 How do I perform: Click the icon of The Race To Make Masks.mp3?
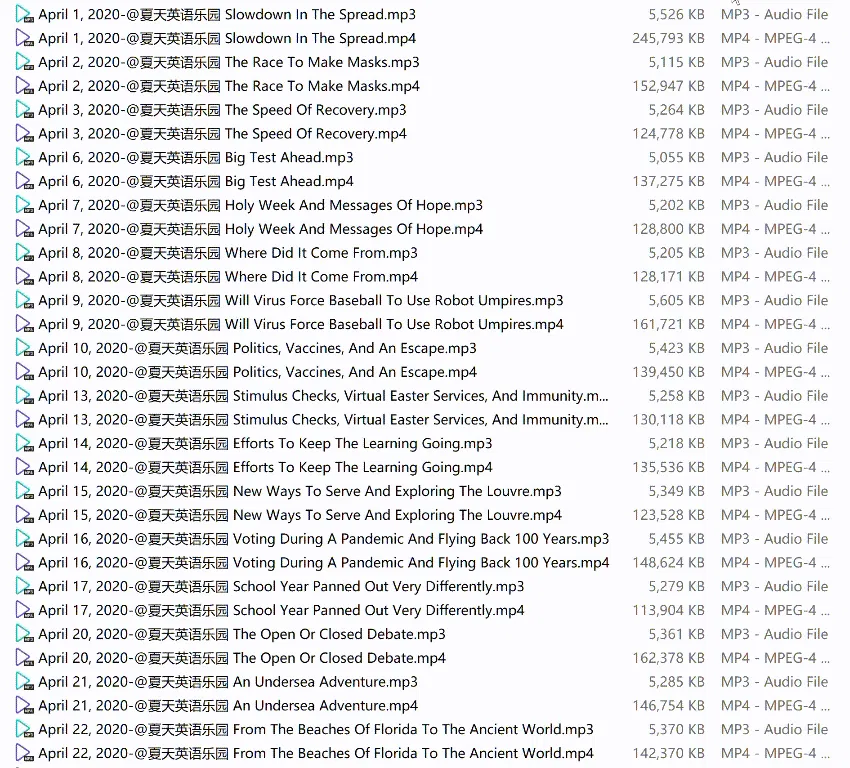[x=24, y=62]
